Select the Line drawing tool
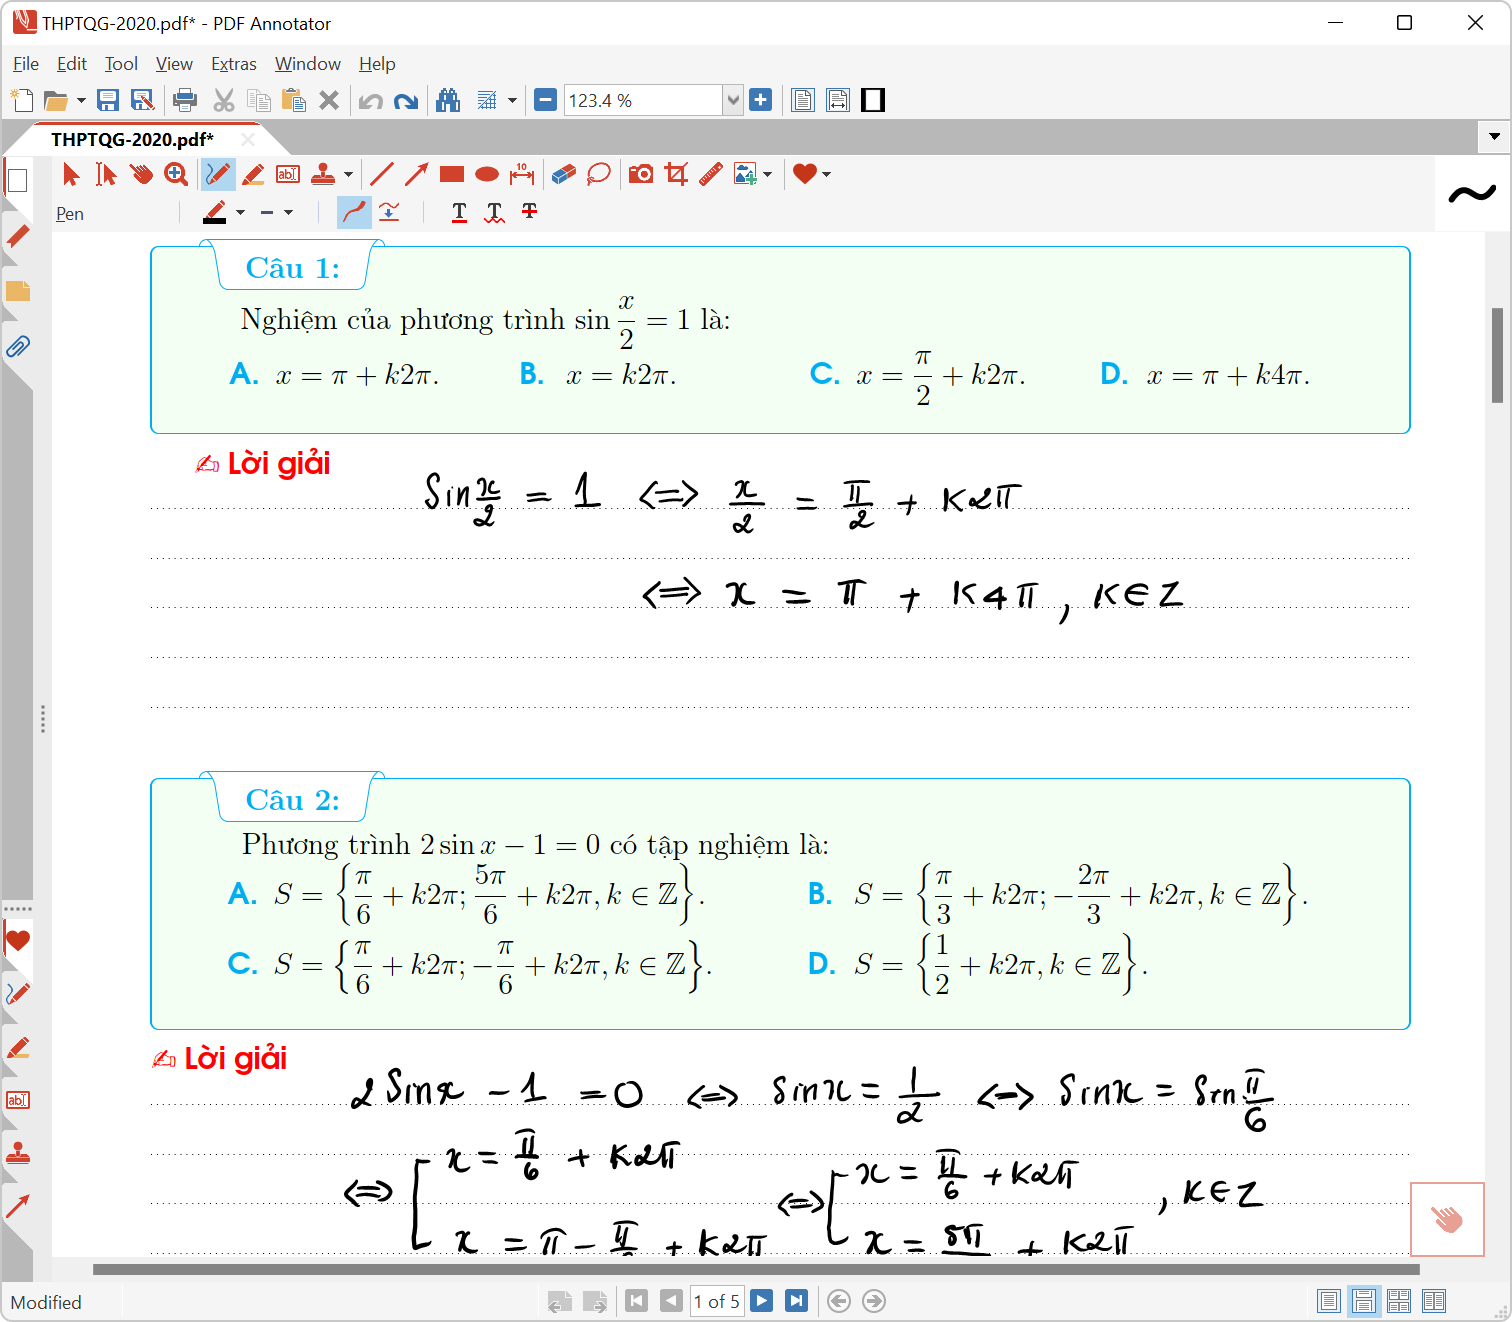The image size is (1512, 1322). pos(382,174)
